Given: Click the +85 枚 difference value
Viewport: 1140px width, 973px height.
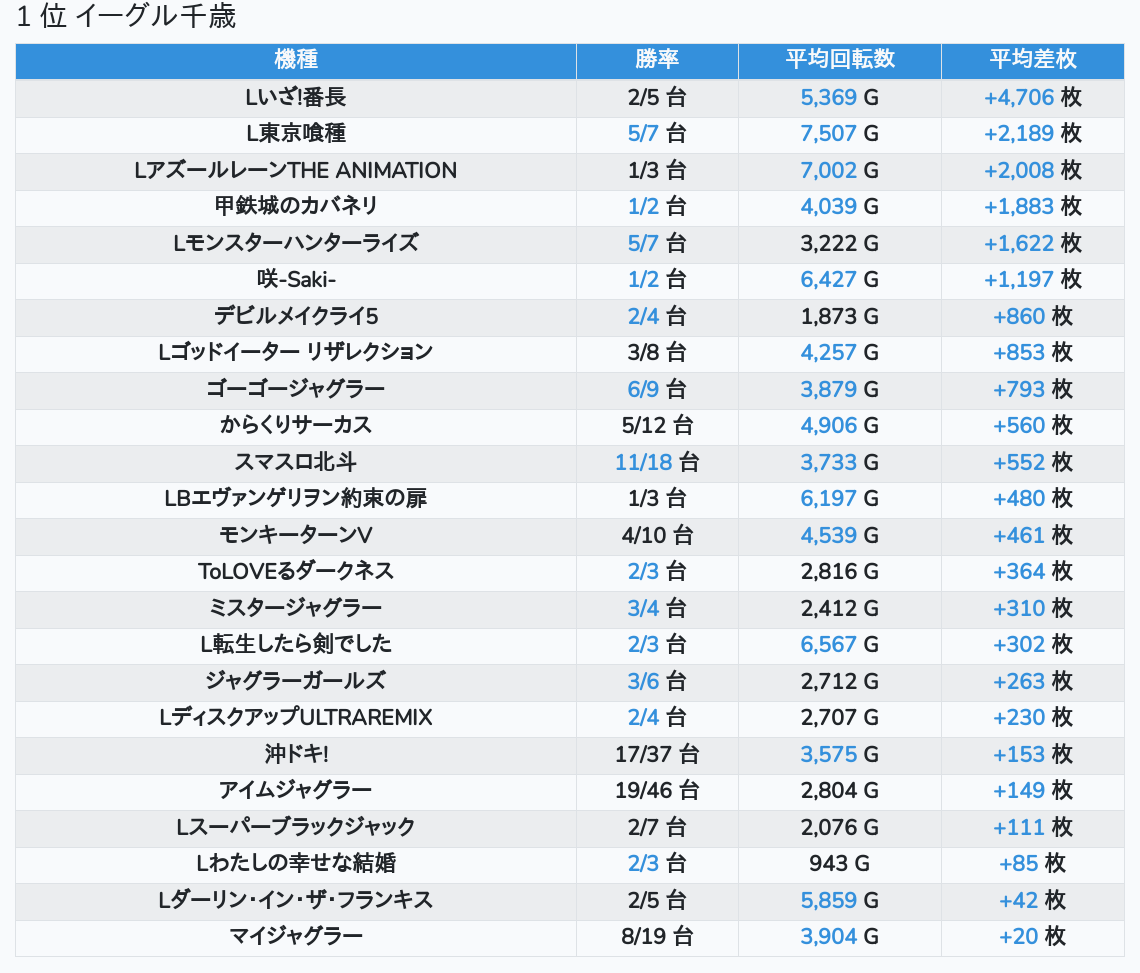Looking at the screenshot, I should (x=1032, y=863).
